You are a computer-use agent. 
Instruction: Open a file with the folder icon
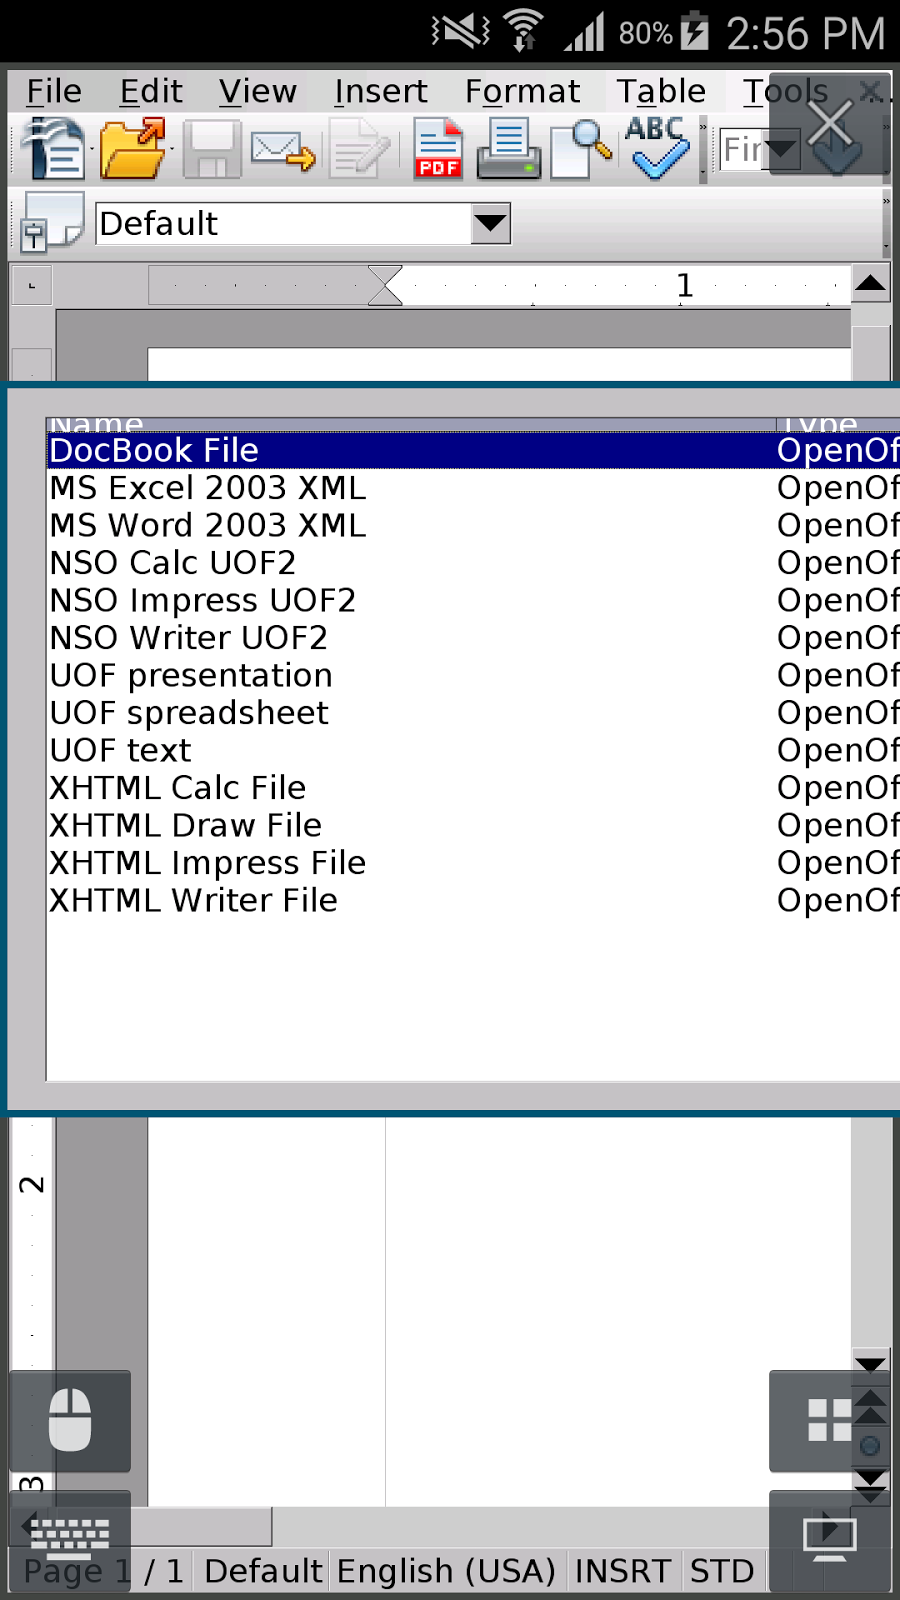(x=133, y=150)
